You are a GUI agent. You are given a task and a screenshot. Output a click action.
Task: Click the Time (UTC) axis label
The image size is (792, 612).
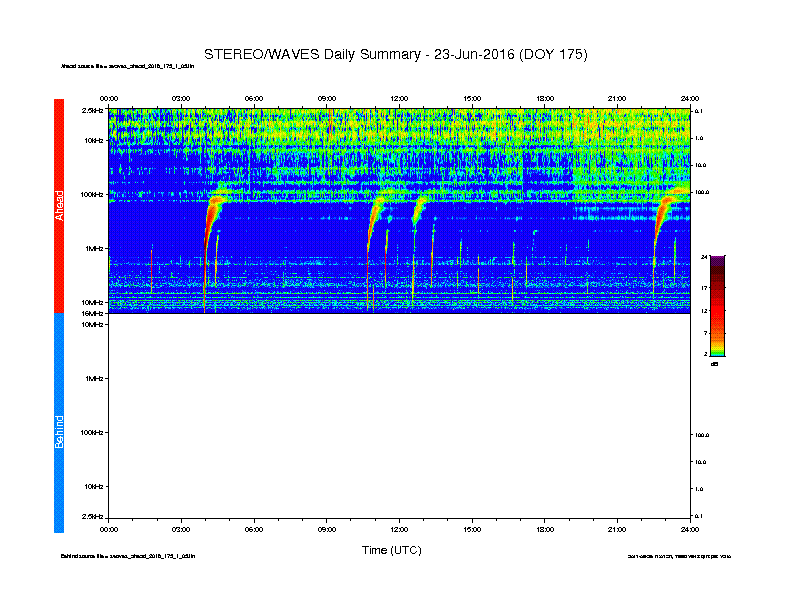pyautogui.click(x=391, y=550)
